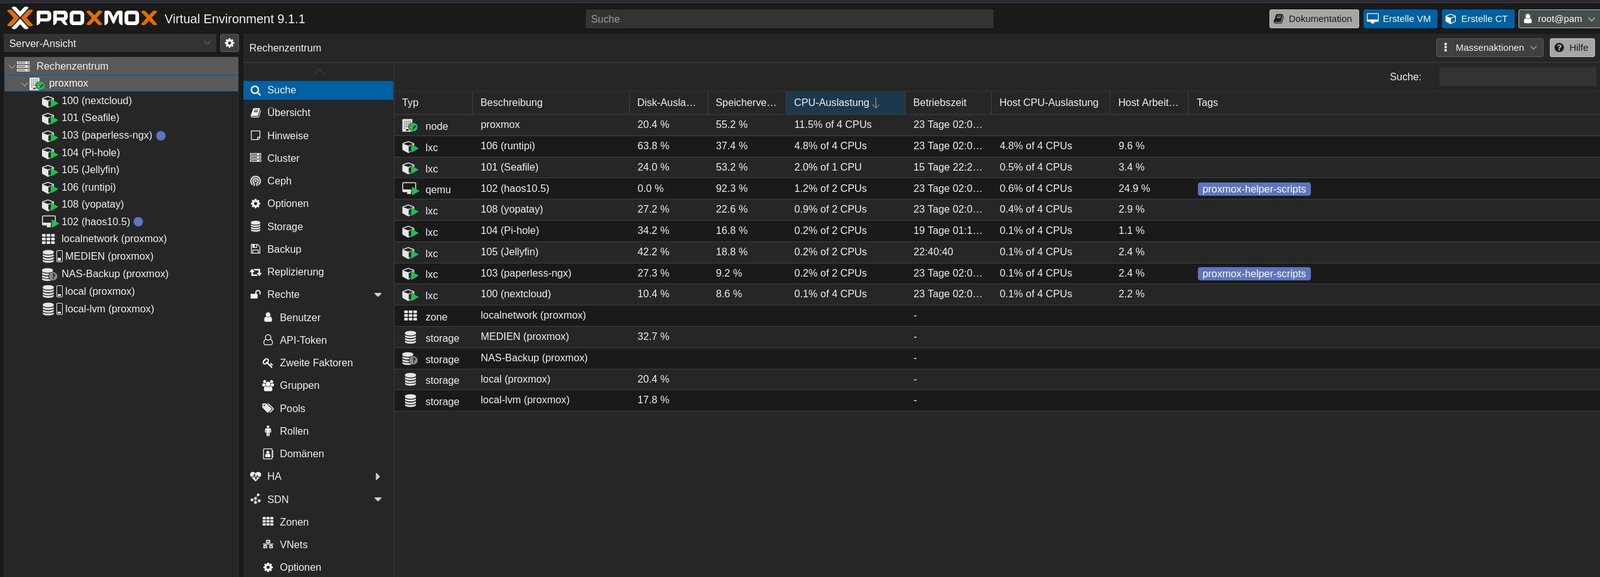The height and width of the screenshot is (577, 1600).
Task: Click the Erstelle VM button
Action: (1399, 18)
